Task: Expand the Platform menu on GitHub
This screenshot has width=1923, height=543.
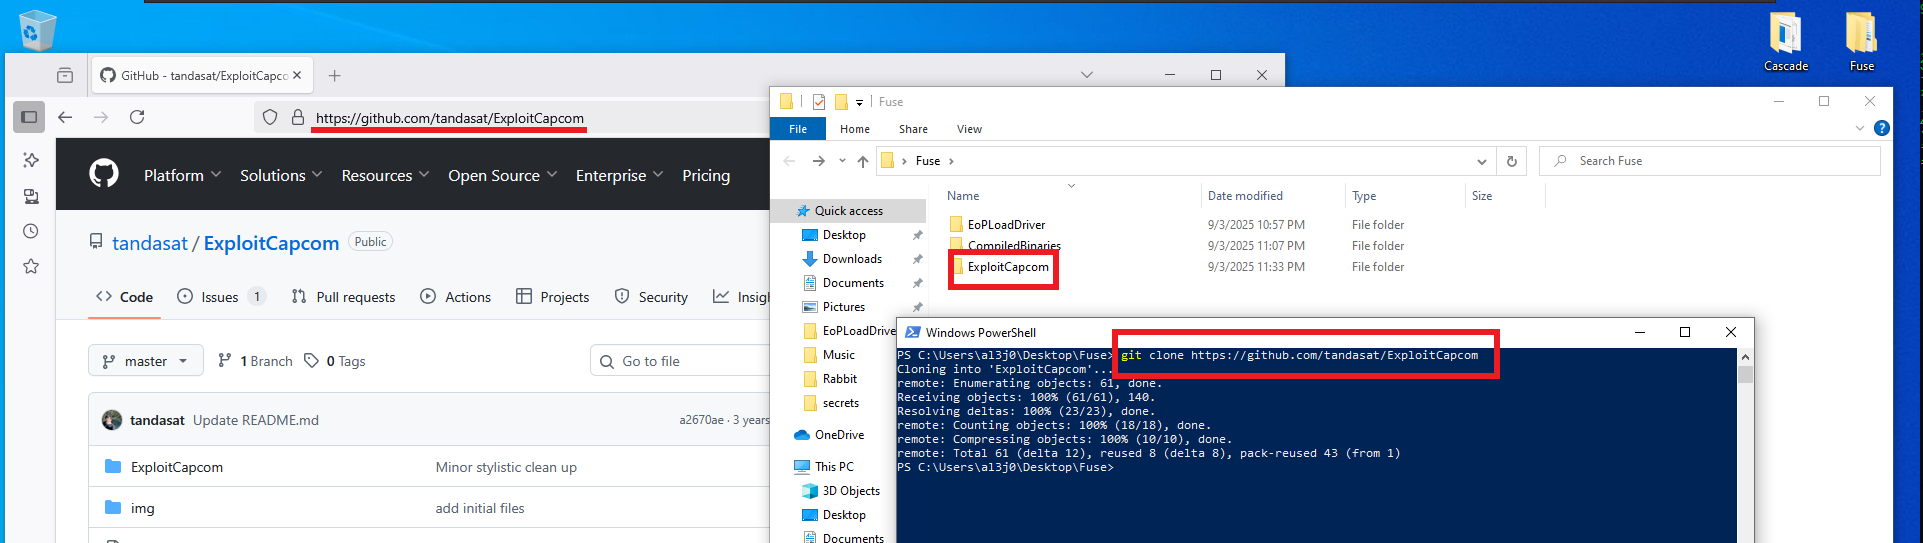Action: 182,175
